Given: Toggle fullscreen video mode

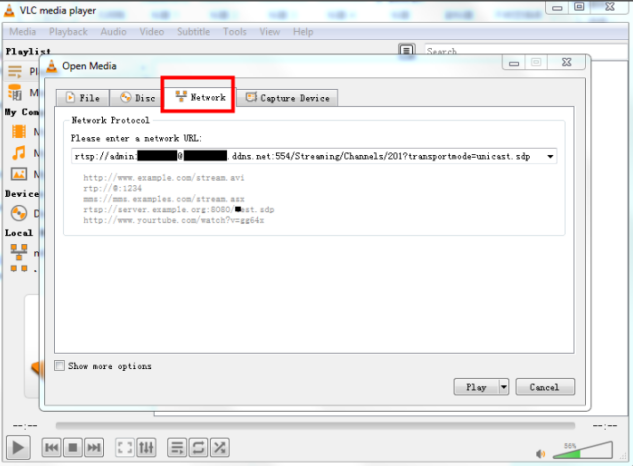Looking at the screenshot, I should coord(125,448).
